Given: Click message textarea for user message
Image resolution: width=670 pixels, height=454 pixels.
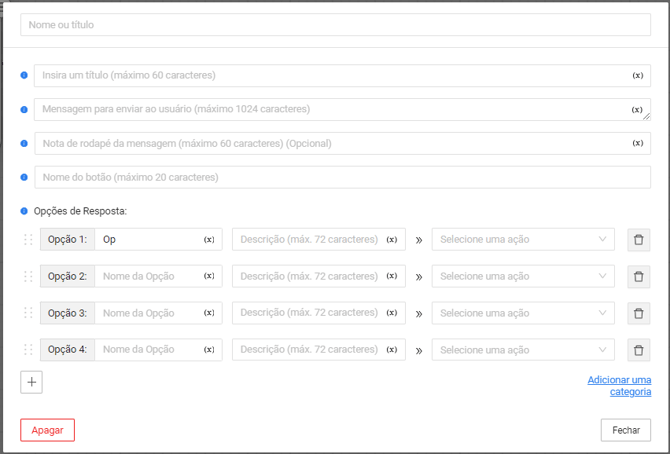Looking at the screenshot, I should (x=330, y=110).
